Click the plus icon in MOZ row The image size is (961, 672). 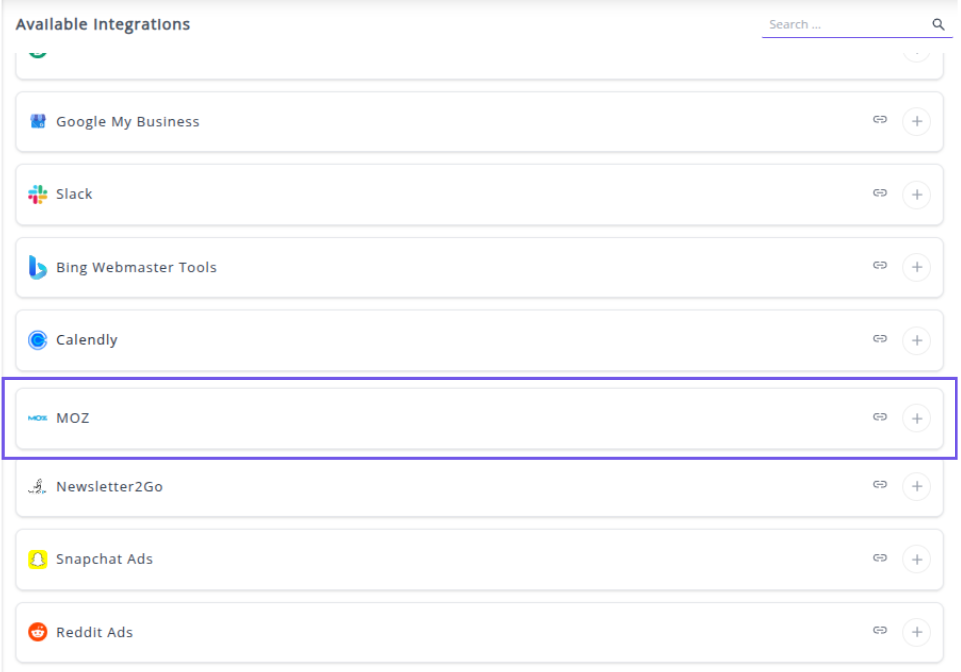(916, 418)
